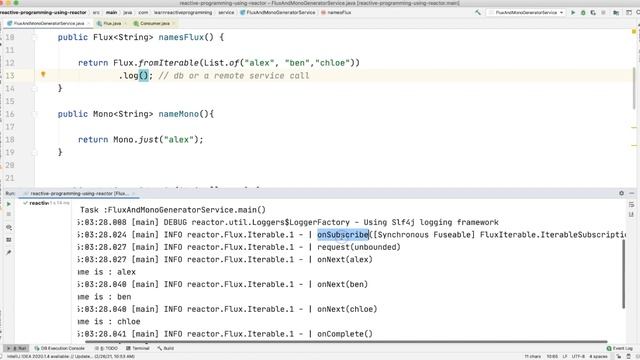Click the '4 spaces' indent setting in the status bar

pyautogui.click(x=598, y=357)
